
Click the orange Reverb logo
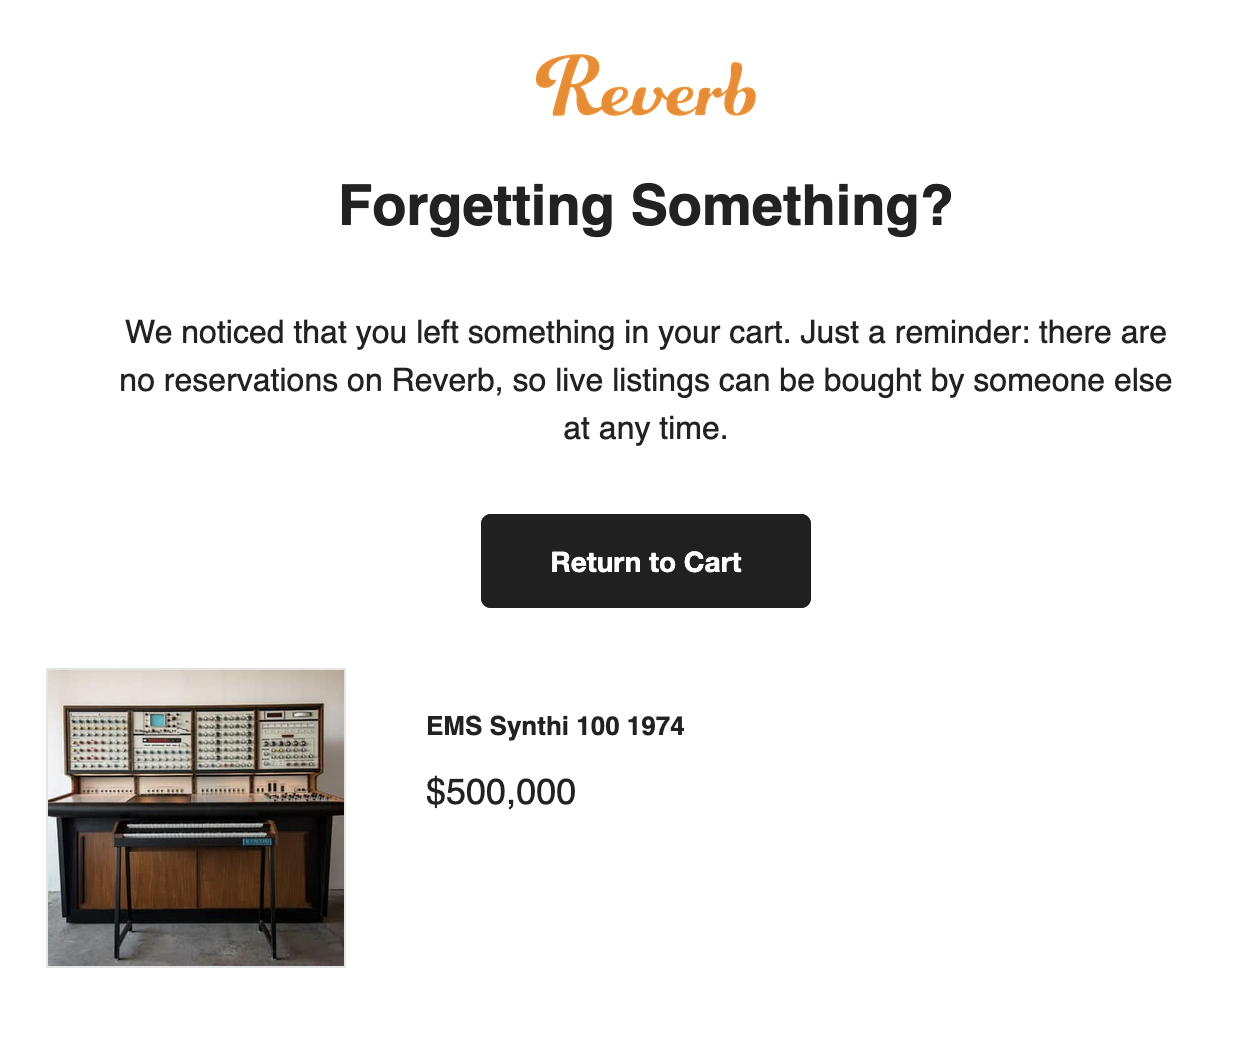(645, 86)
